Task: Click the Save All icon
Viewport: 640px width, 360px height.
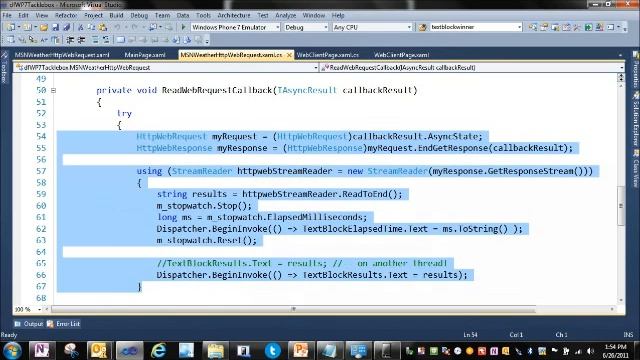Action: [66, 27]
